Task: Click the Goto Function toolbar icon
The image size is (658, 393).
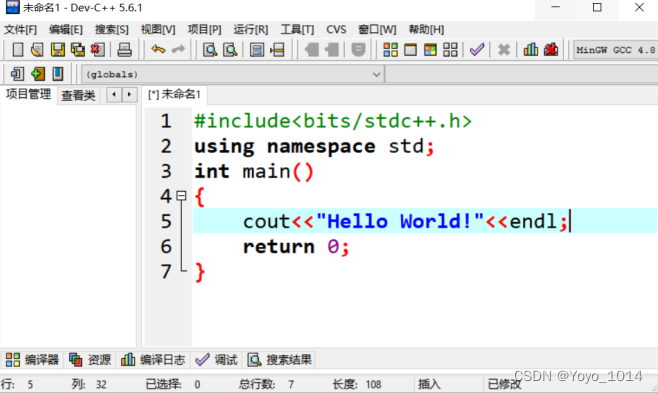Action: 257,50
